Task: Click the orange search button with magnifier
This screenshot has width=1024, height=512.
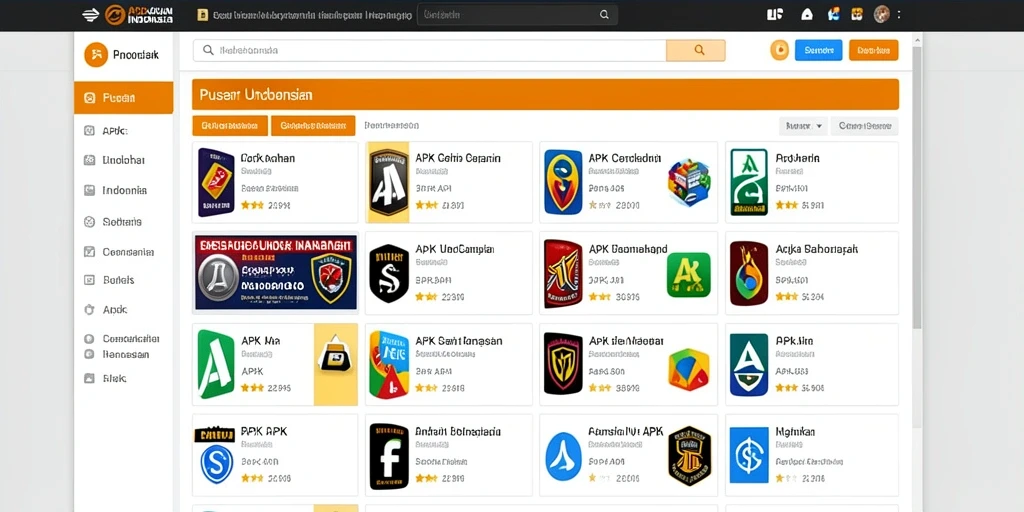Action: click(696, 50)
